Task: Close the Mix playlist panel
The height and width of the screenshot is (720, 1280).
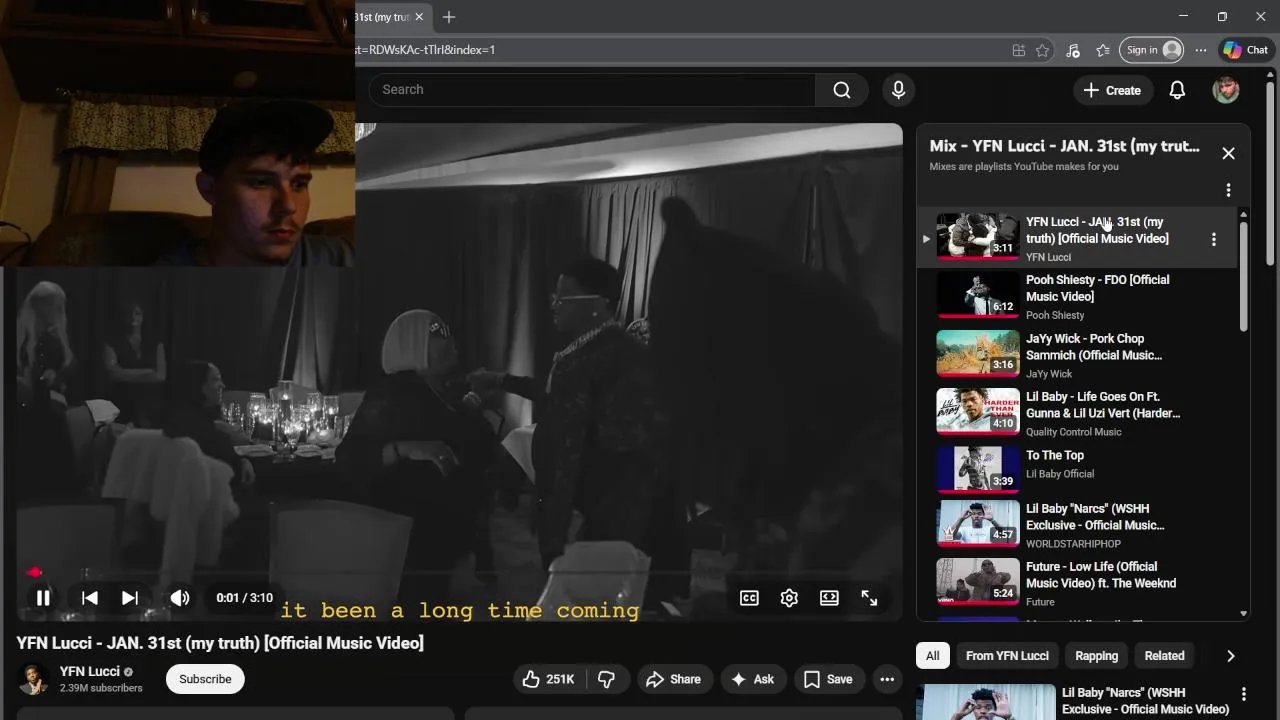Action: [x=1228, y=153]
